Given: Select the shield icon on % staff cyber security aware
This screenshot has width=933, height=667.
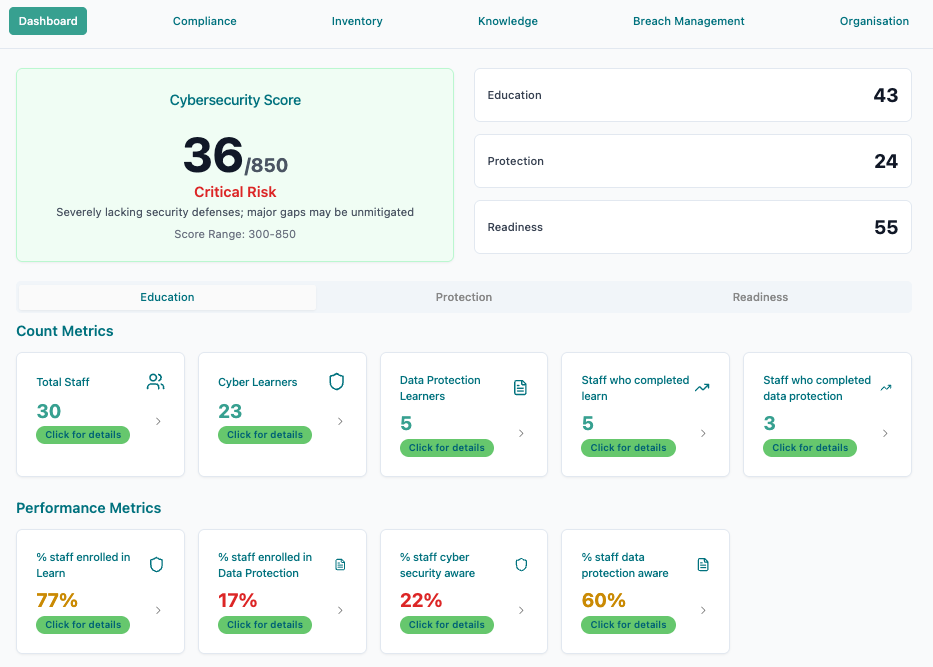Looking at the screenshot, I should pos(521,564).
